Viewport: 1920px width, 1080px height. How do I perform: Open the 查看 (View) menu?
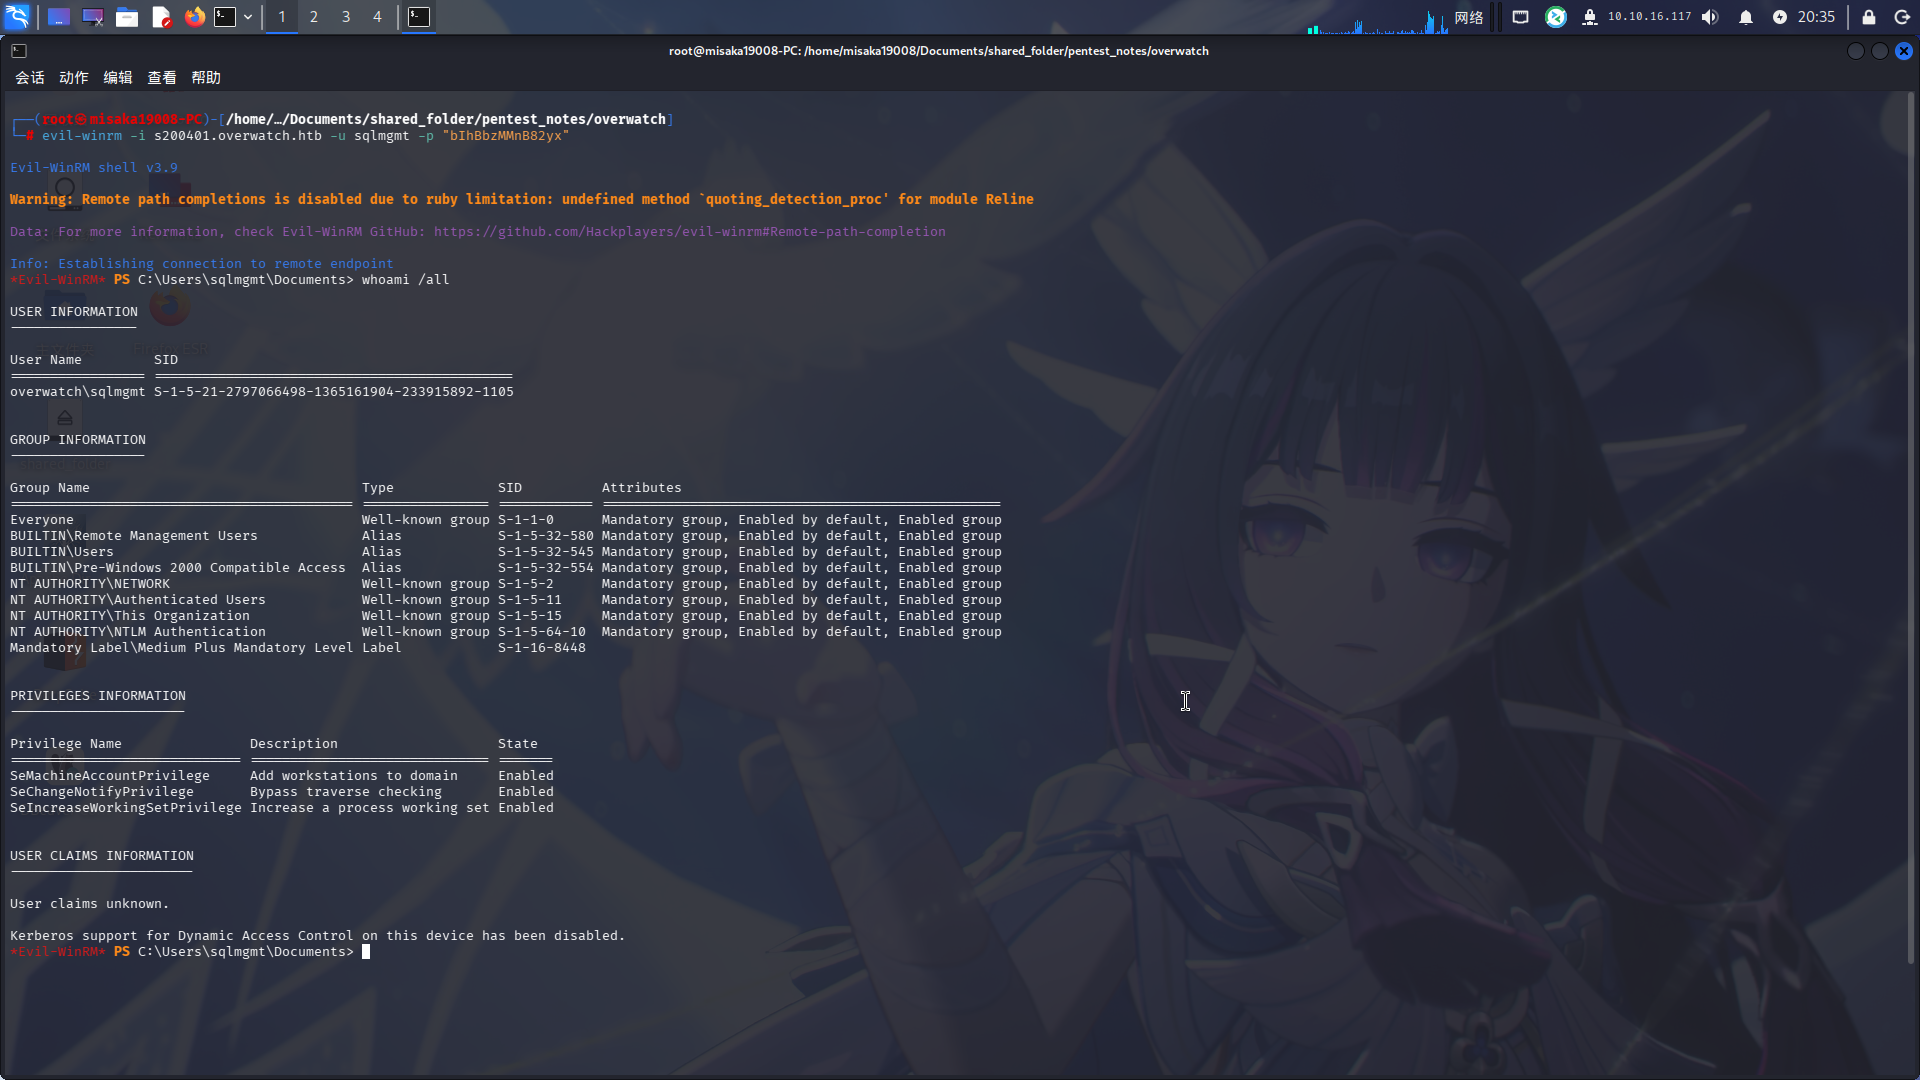pos(161,78)
